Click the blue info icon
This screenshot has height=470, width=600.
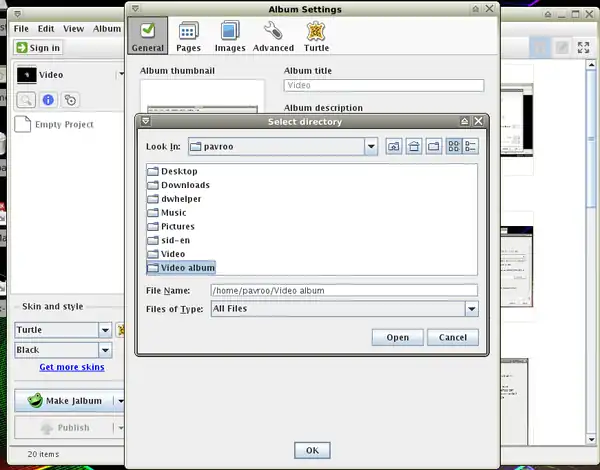47,100
